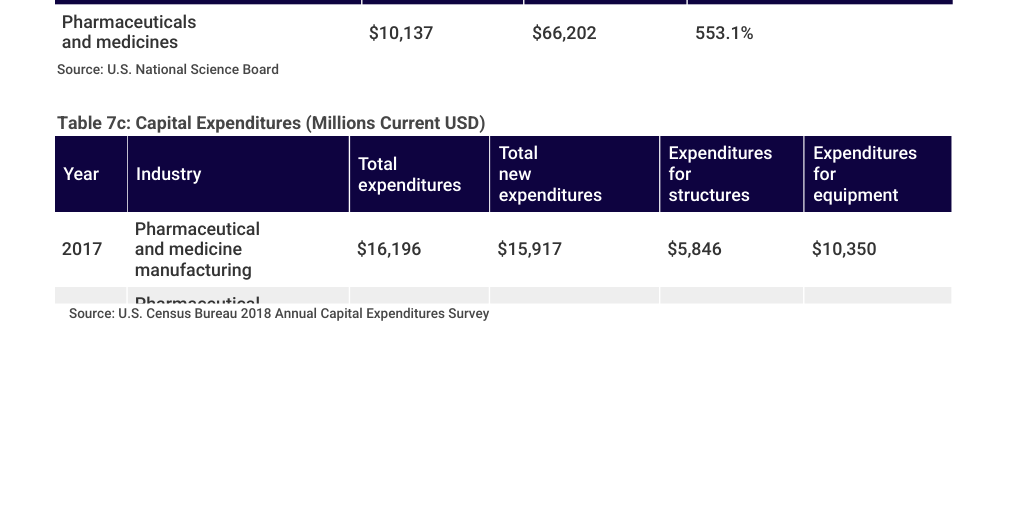
Task: Click the "Pharmaceuticals and medicines" row label
Action: click(129, 32)
